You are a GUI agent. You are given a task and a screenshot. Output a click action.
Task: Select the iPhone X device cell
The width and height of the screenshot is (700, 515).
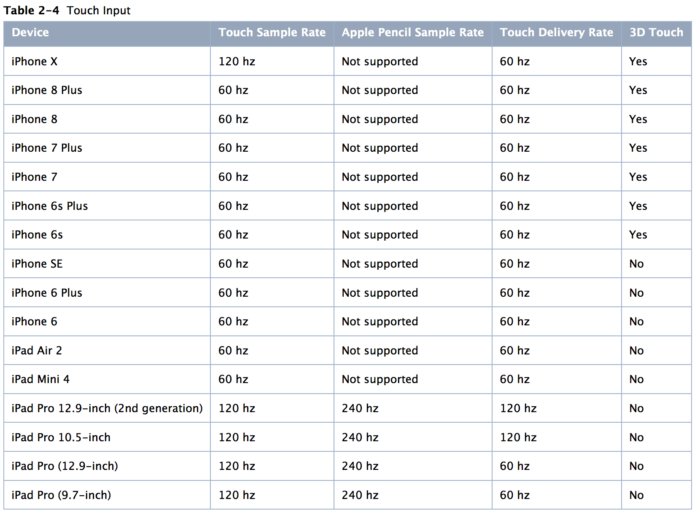[x=36, y=61]
